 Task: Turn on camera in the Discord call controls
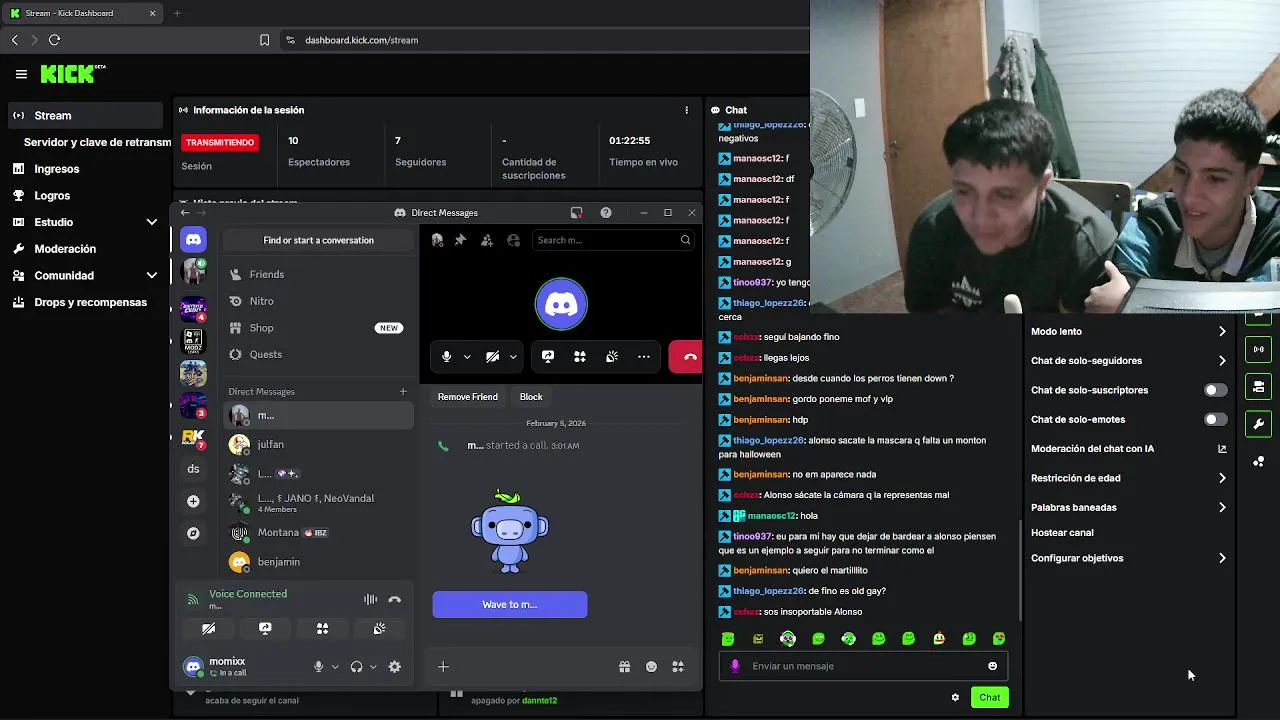coord(492,356)
